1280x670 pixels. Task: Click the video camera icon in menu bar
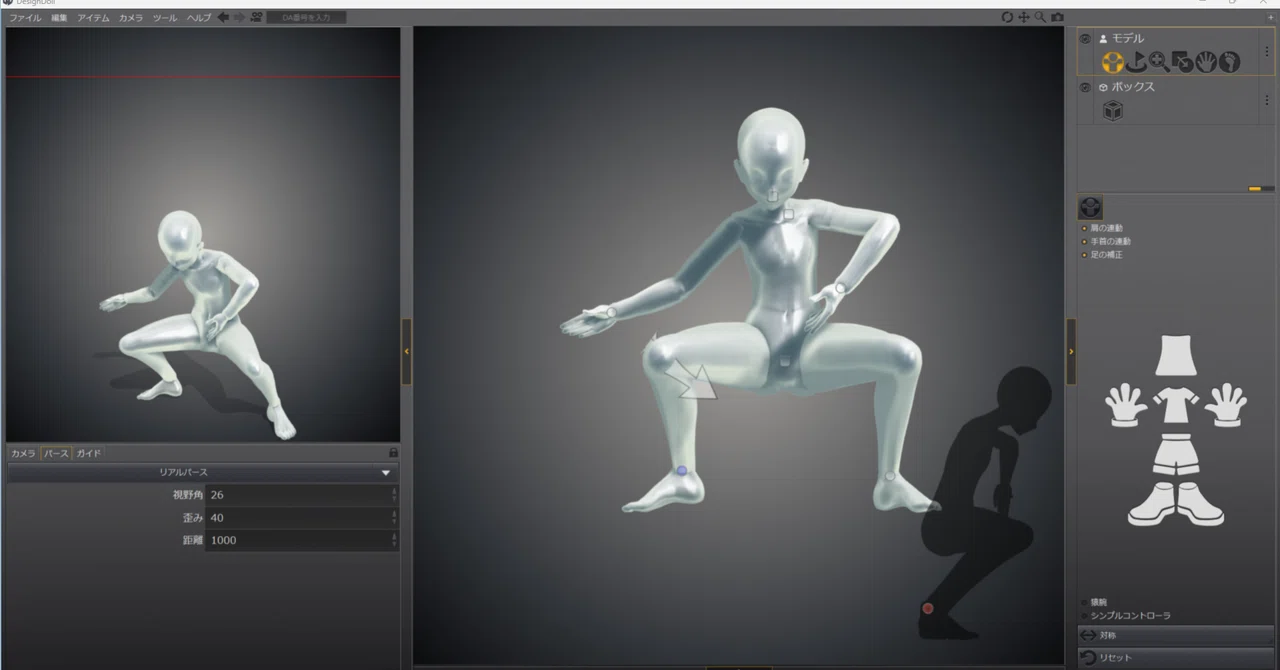[257, 17]
